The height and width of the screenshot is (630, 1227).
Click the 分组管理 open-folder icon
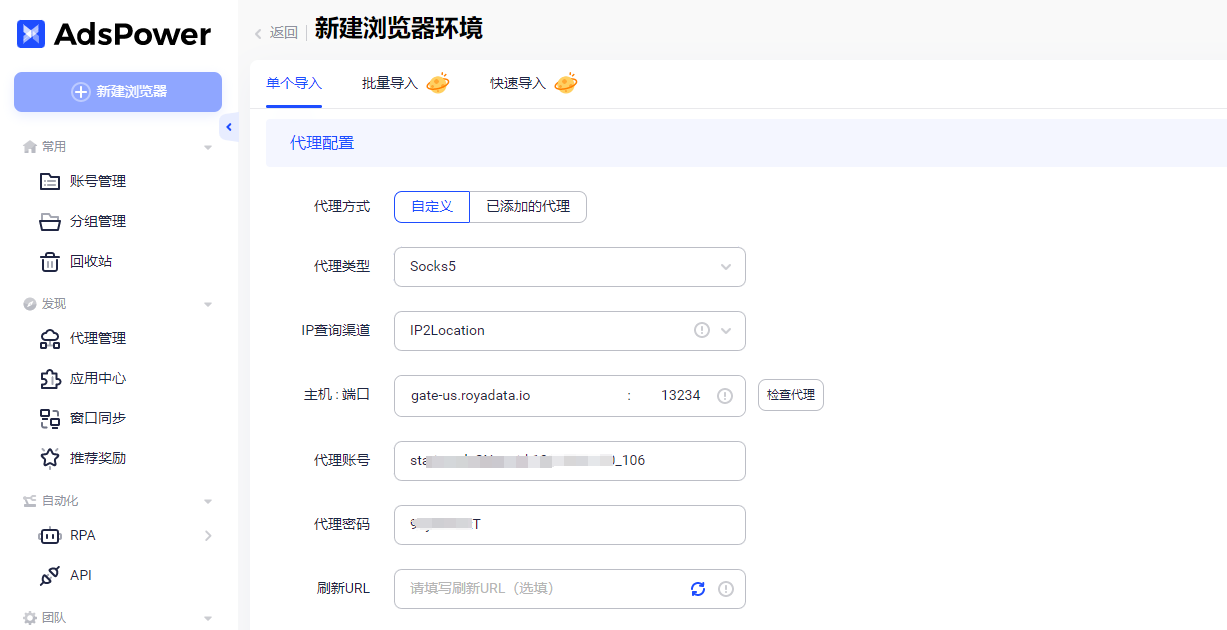50,221
